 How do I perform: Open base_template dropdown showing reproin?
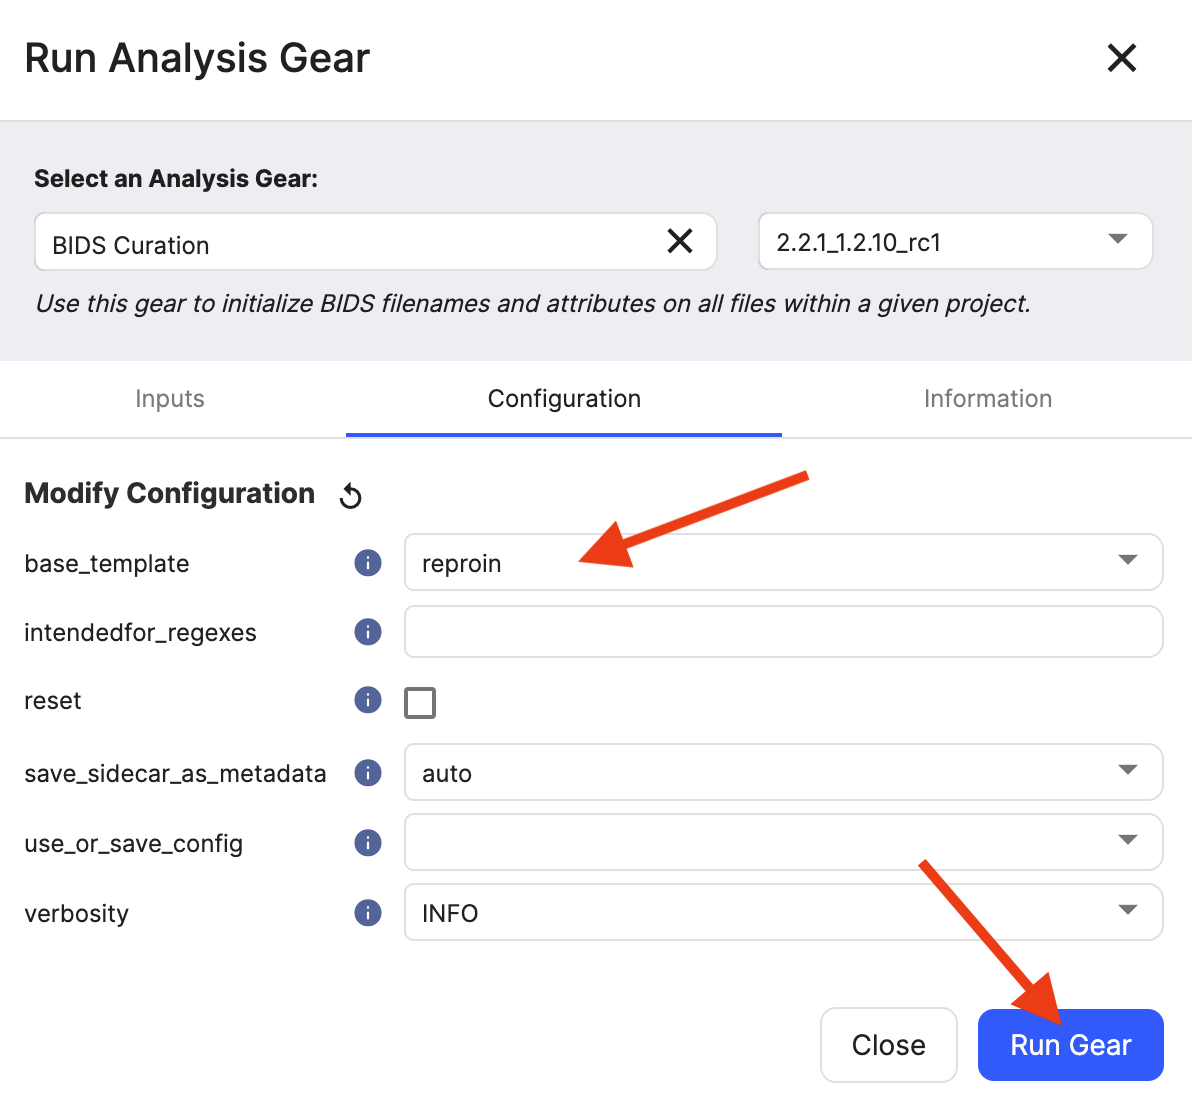[x=783, y=562]
